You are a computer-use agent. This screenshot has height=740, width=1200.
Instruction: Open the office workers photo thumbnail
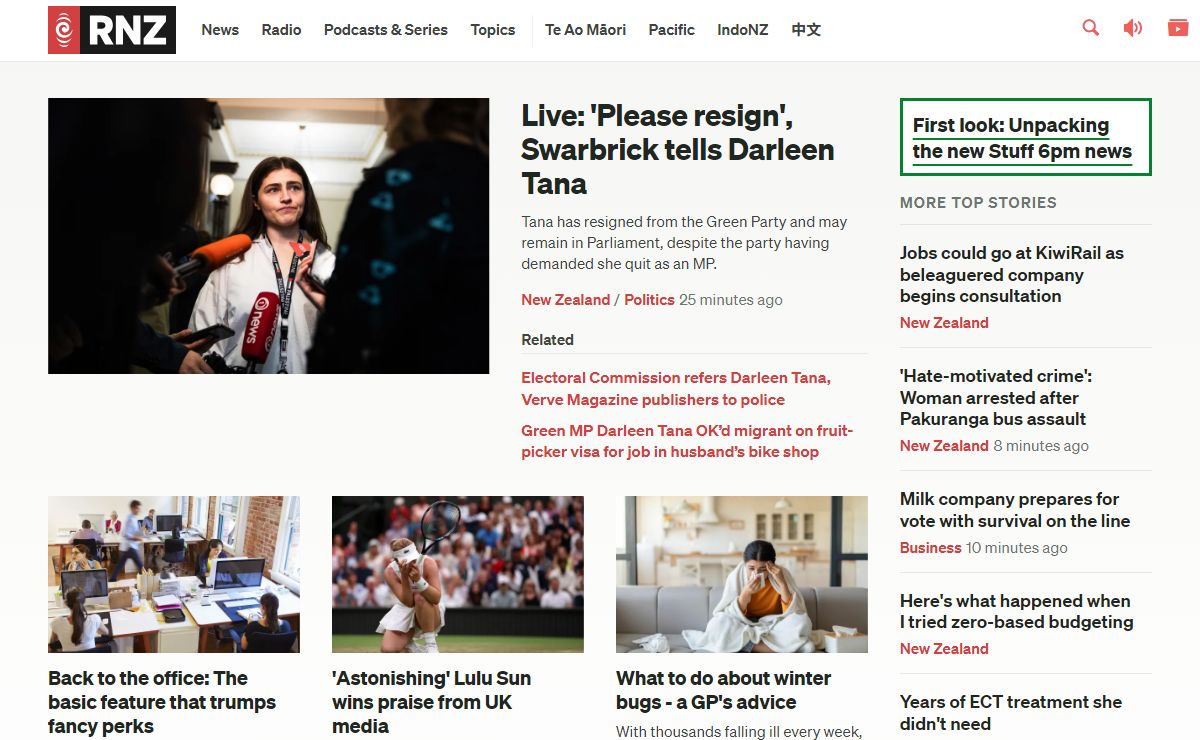174,574
